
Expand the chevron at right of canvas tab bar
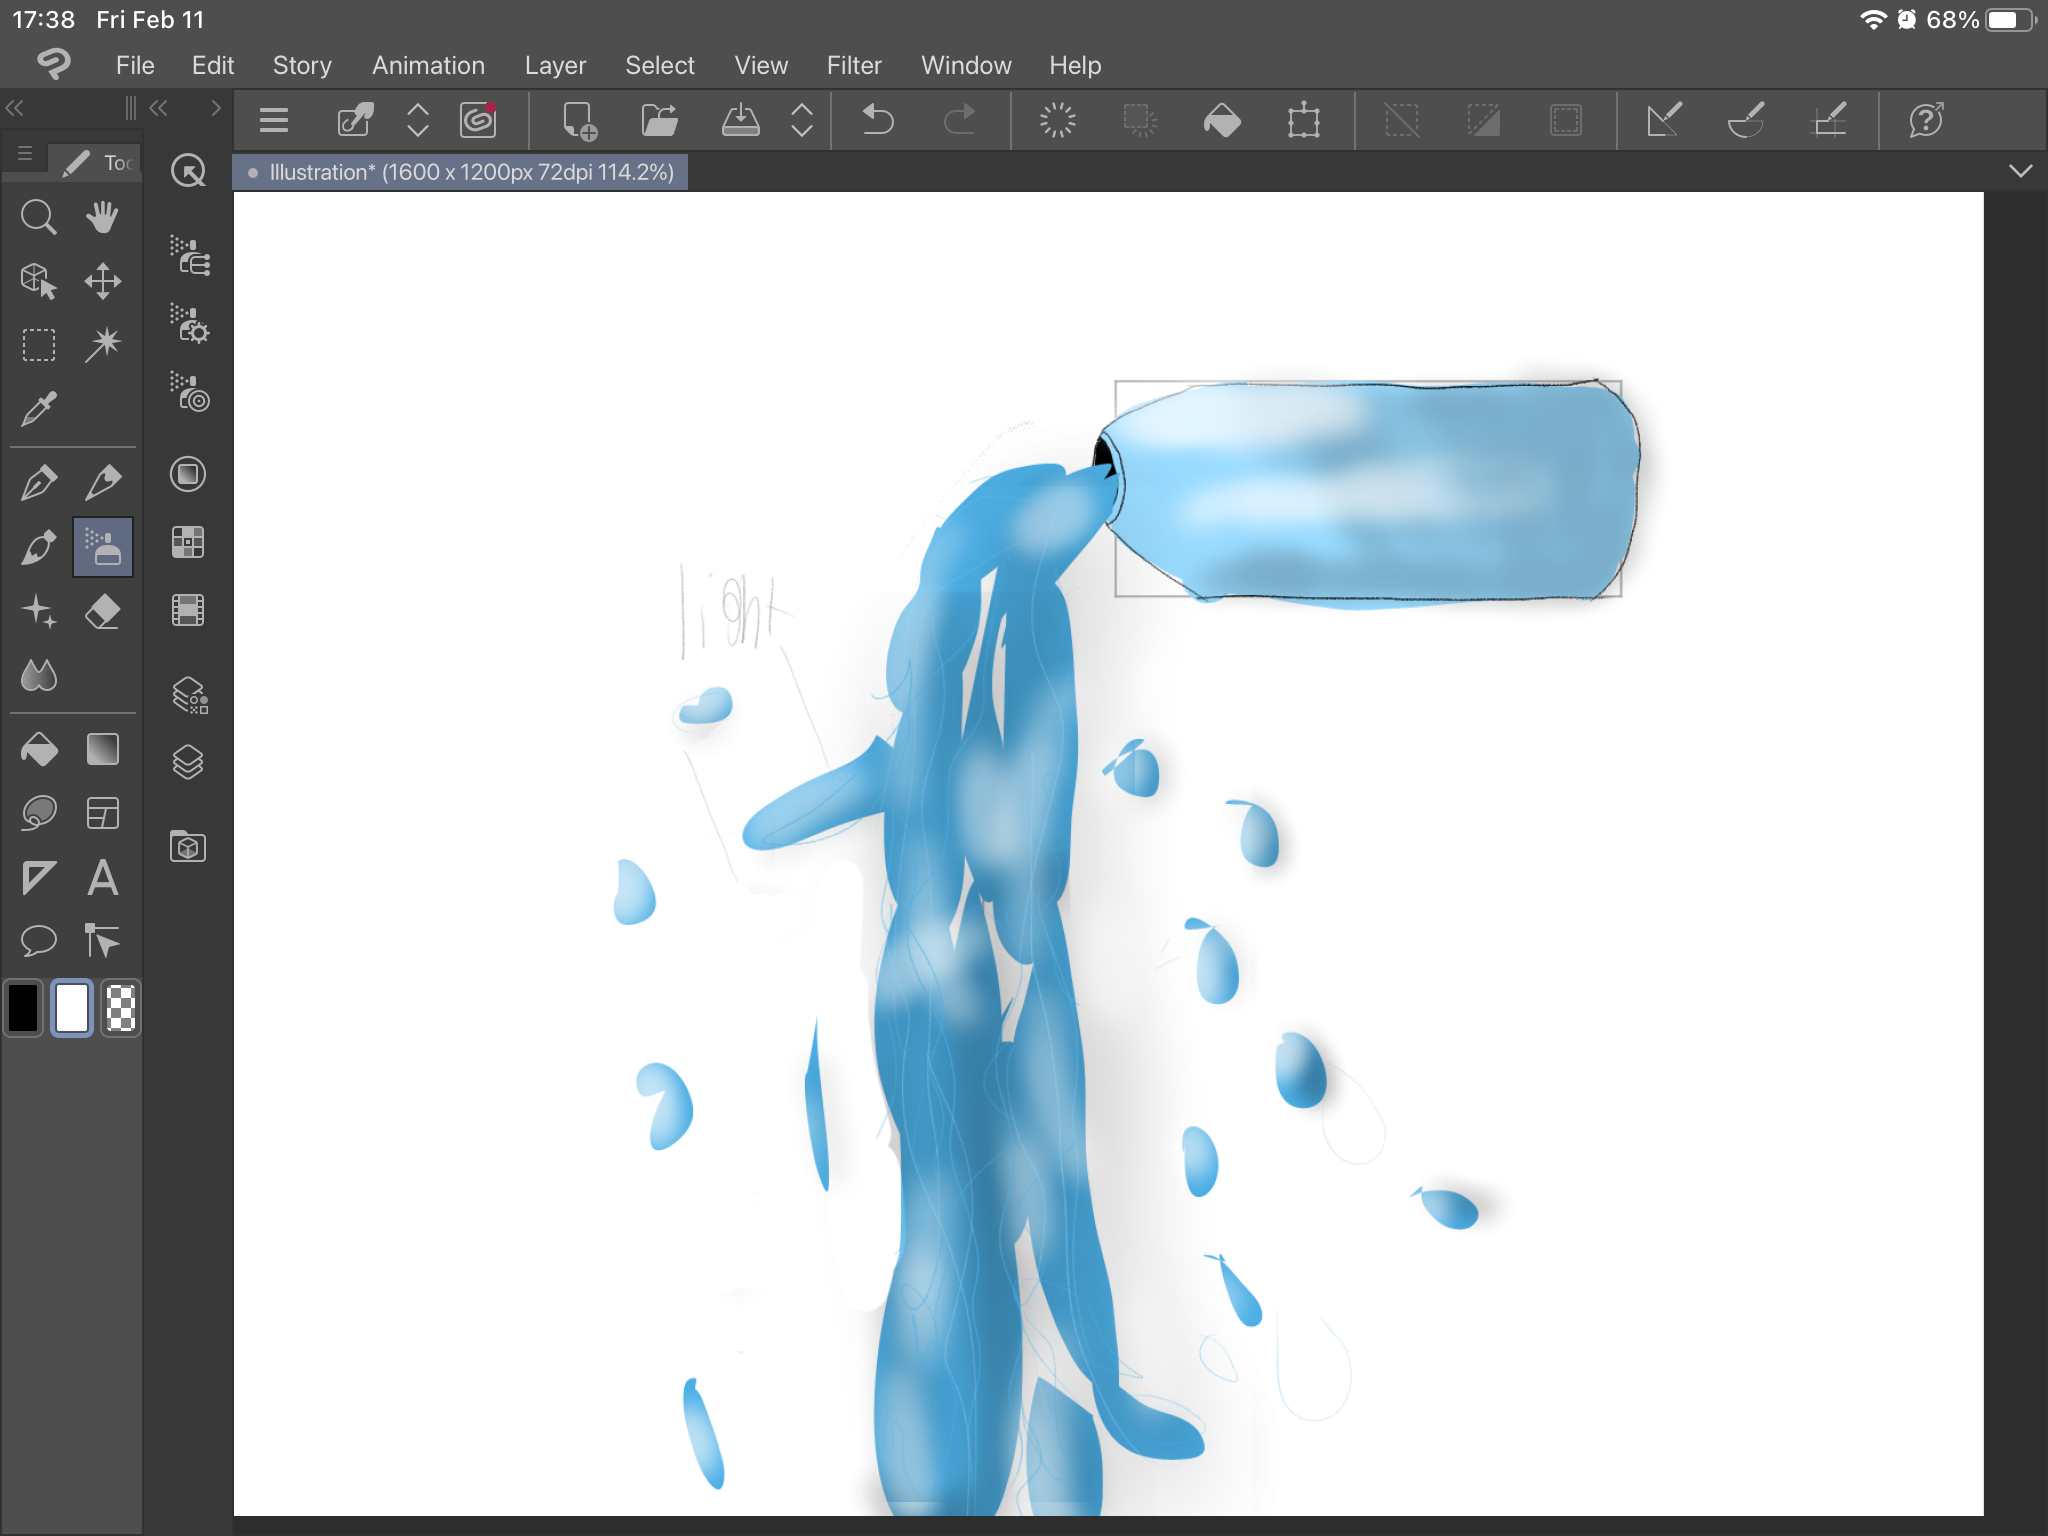coord(2020,171)
